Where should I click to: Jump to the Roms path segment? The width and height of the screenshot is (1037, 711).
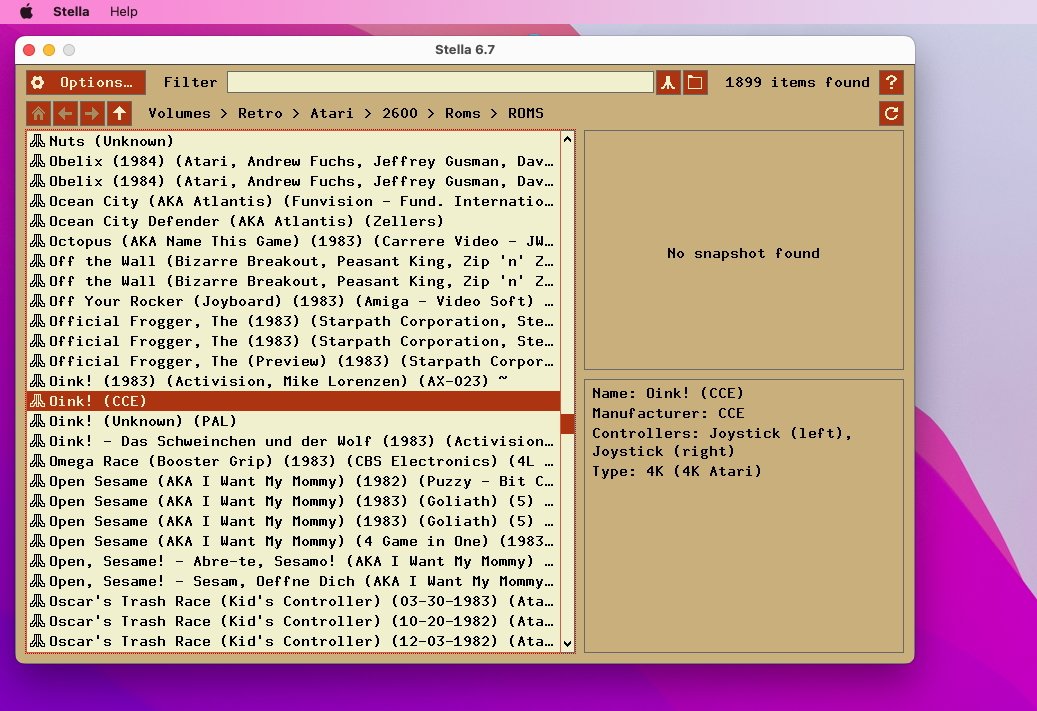click(462, 113)
